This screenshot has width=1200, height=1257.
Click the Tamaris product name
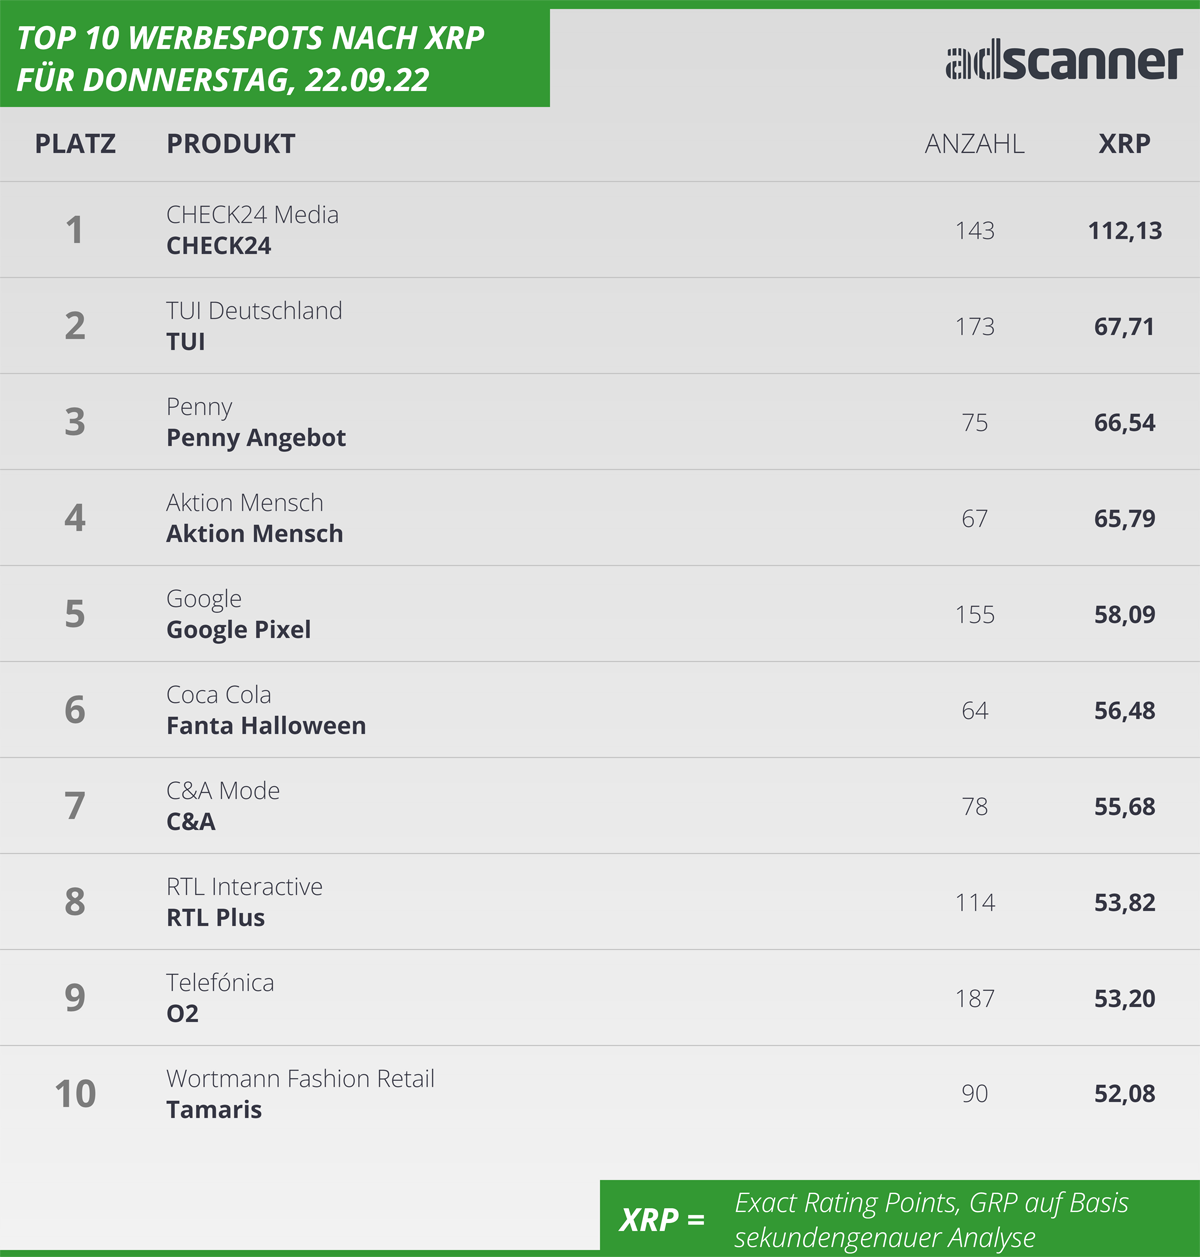[214, 1110]
